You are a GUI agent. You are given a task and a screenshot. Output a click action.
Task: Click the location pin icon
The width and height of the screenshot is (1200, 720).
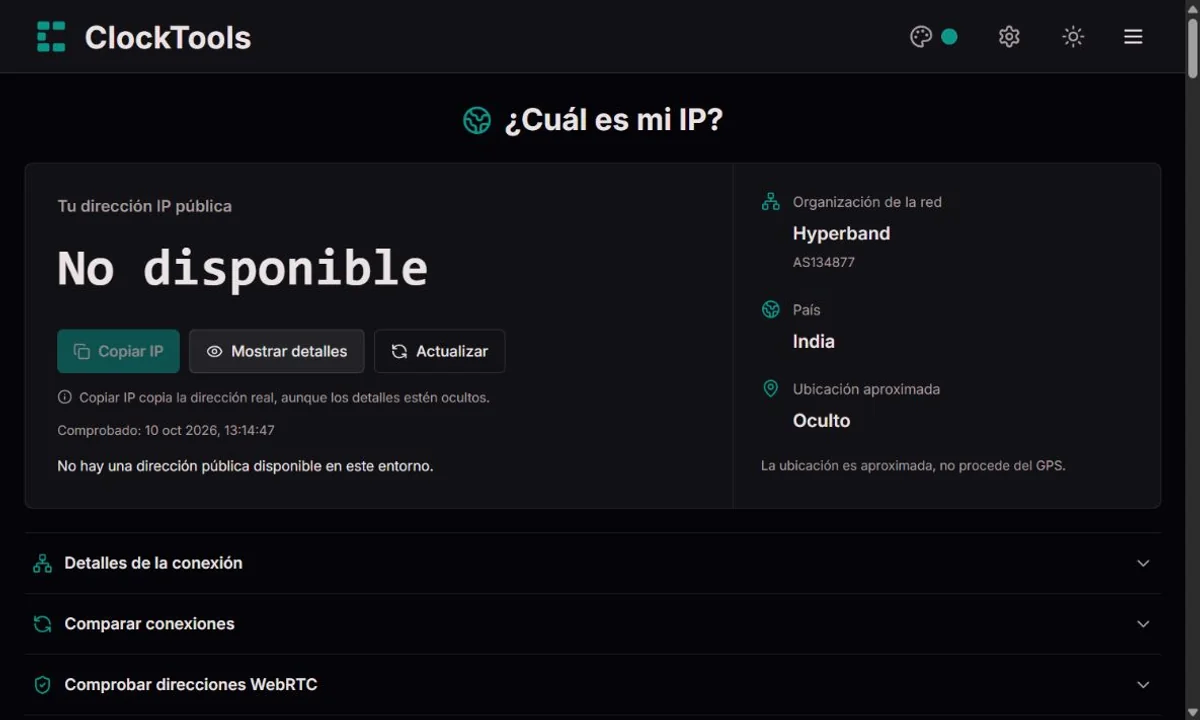(770, 389)
